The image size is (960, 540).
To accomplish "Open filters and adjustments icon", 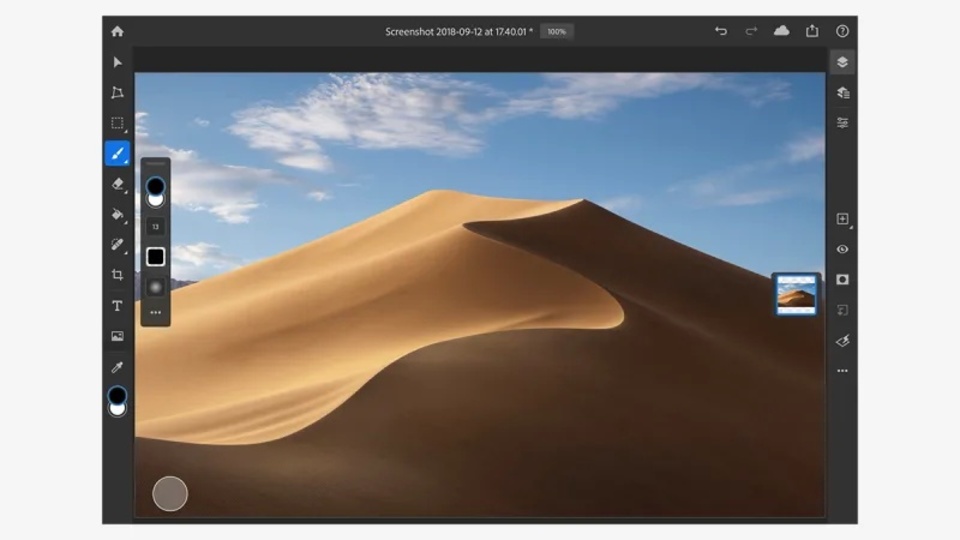I will coord(842,340).
